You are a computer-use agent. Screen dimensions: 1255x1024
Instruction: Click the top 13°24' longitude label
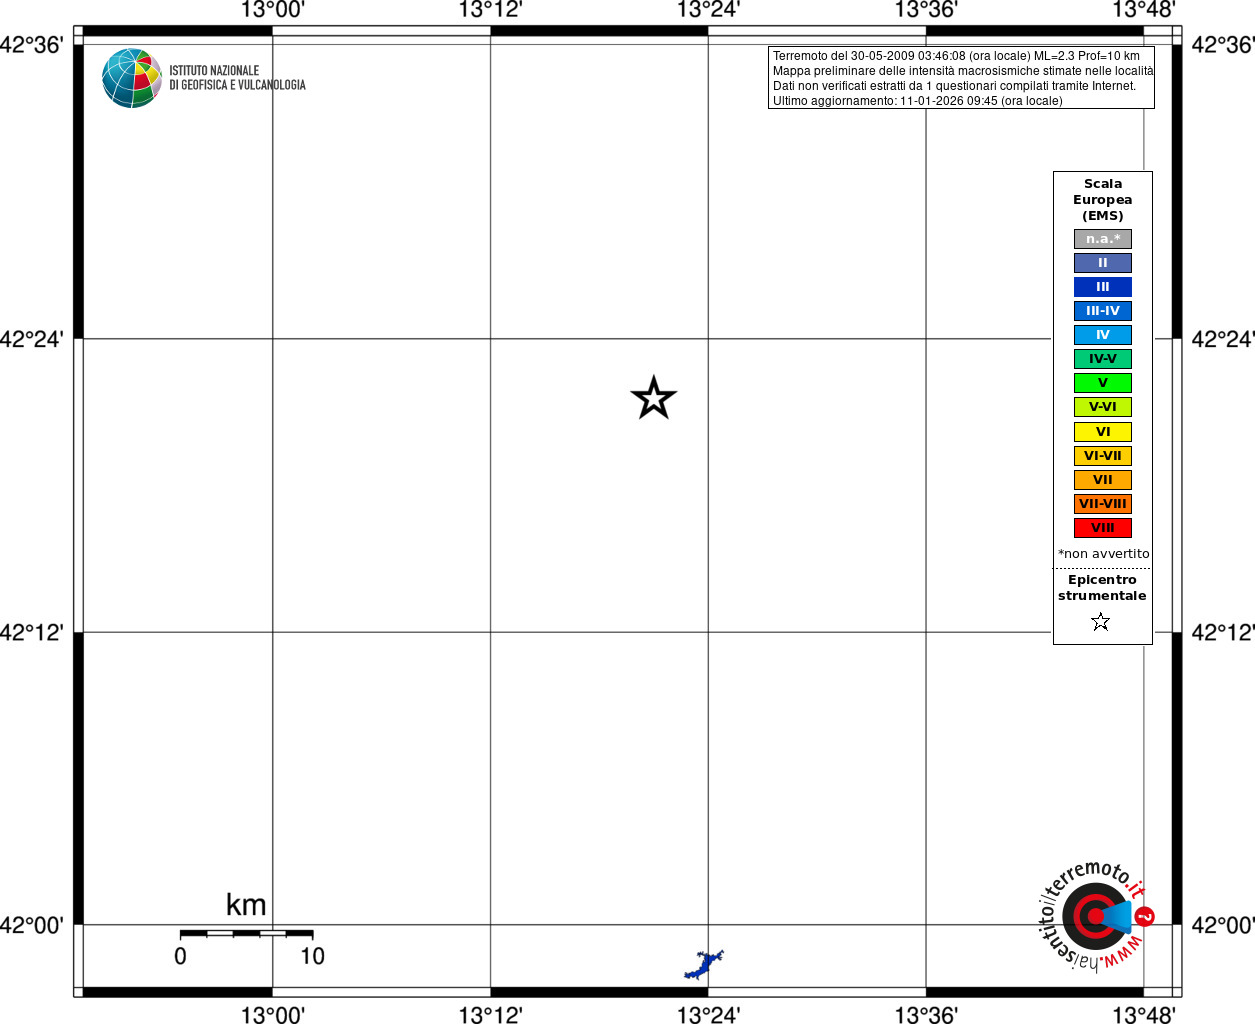click(x=708, y=10)
